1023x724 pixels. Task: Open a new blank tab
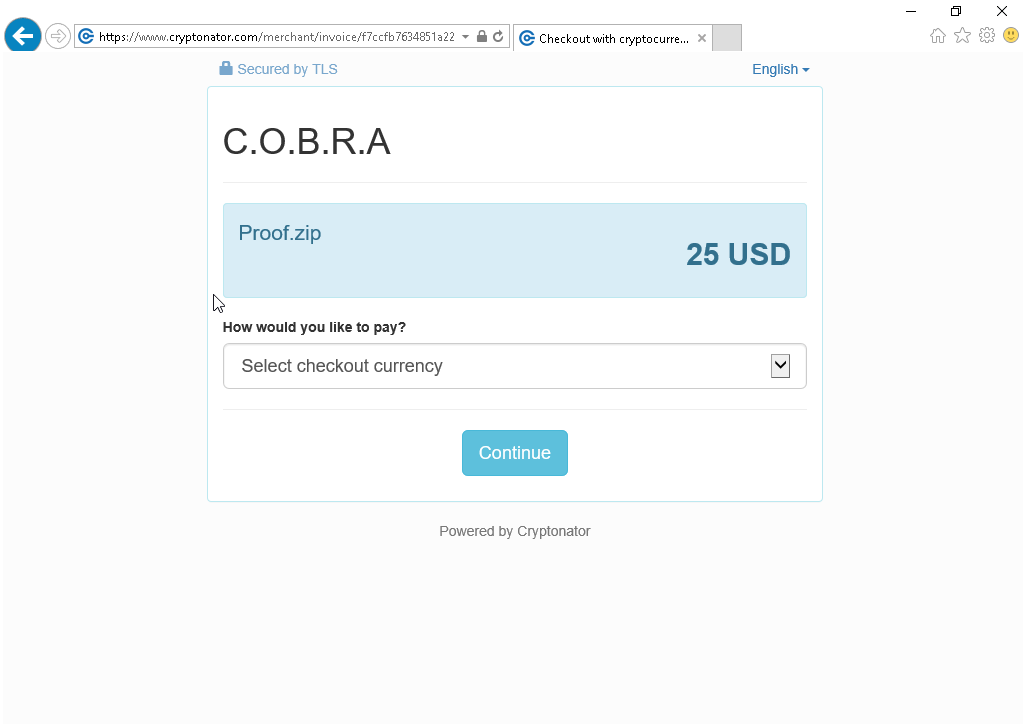(x=727, y=38)
